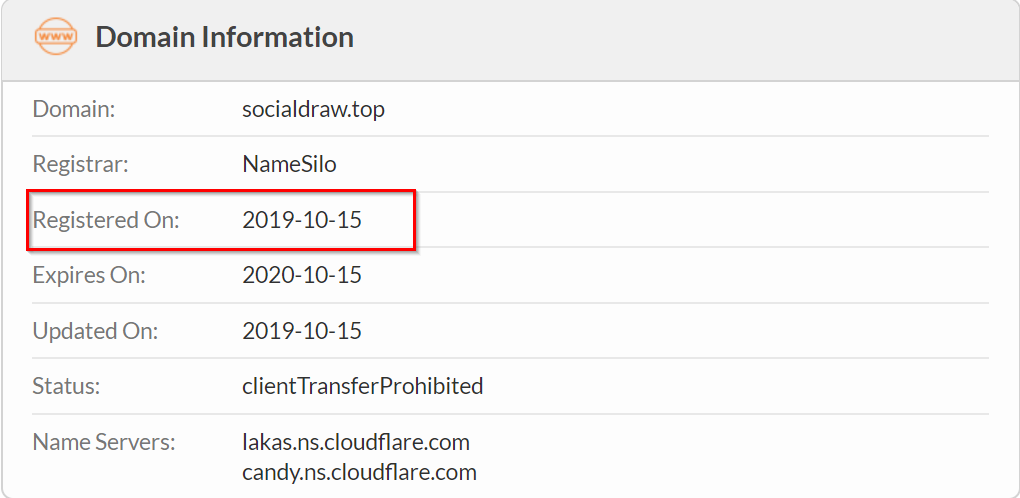
Task: Click the 2020-10-15 expiry date
Action: click(x=302, y=276)
